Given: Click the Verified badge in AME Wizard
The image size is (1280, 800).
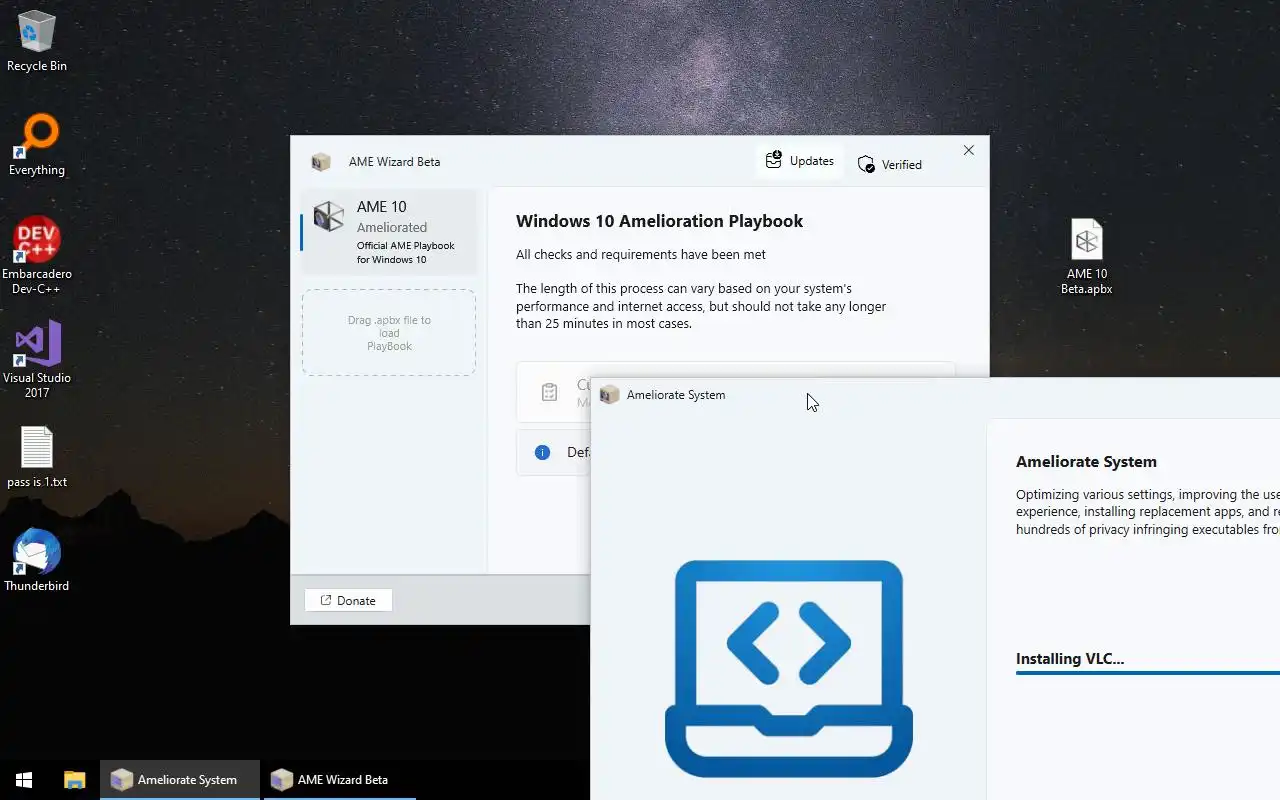Looking at the screenshot, I should point(890,164).
